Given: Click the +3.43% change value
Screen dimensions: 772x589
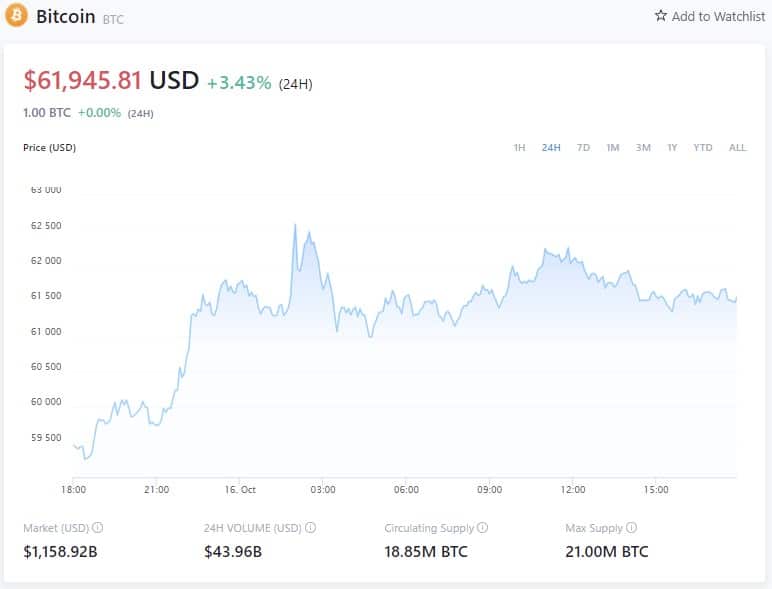Looking at the screenshot, I should click(x=239, y=83).
